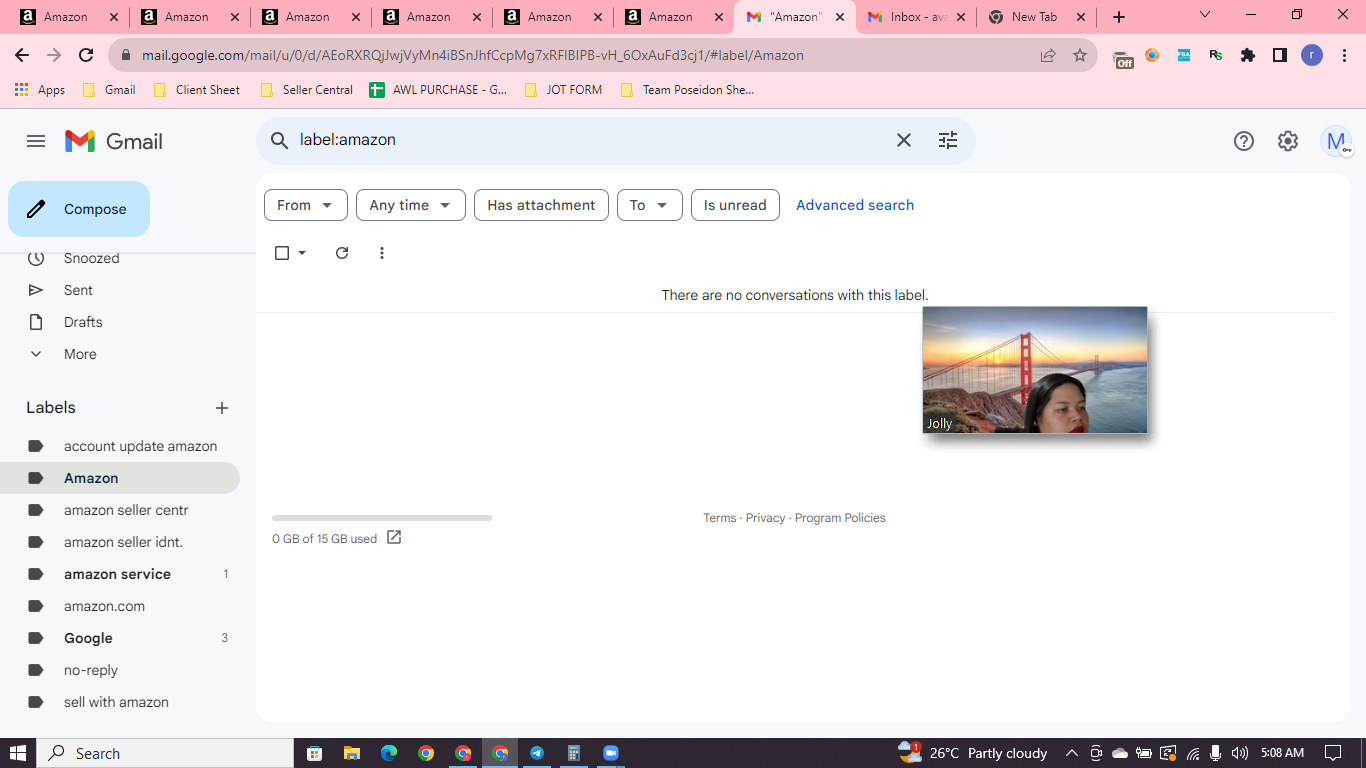Open the Chrome Extensions puzzle icon
1366x768 pixels.
tap(1248, 56)
